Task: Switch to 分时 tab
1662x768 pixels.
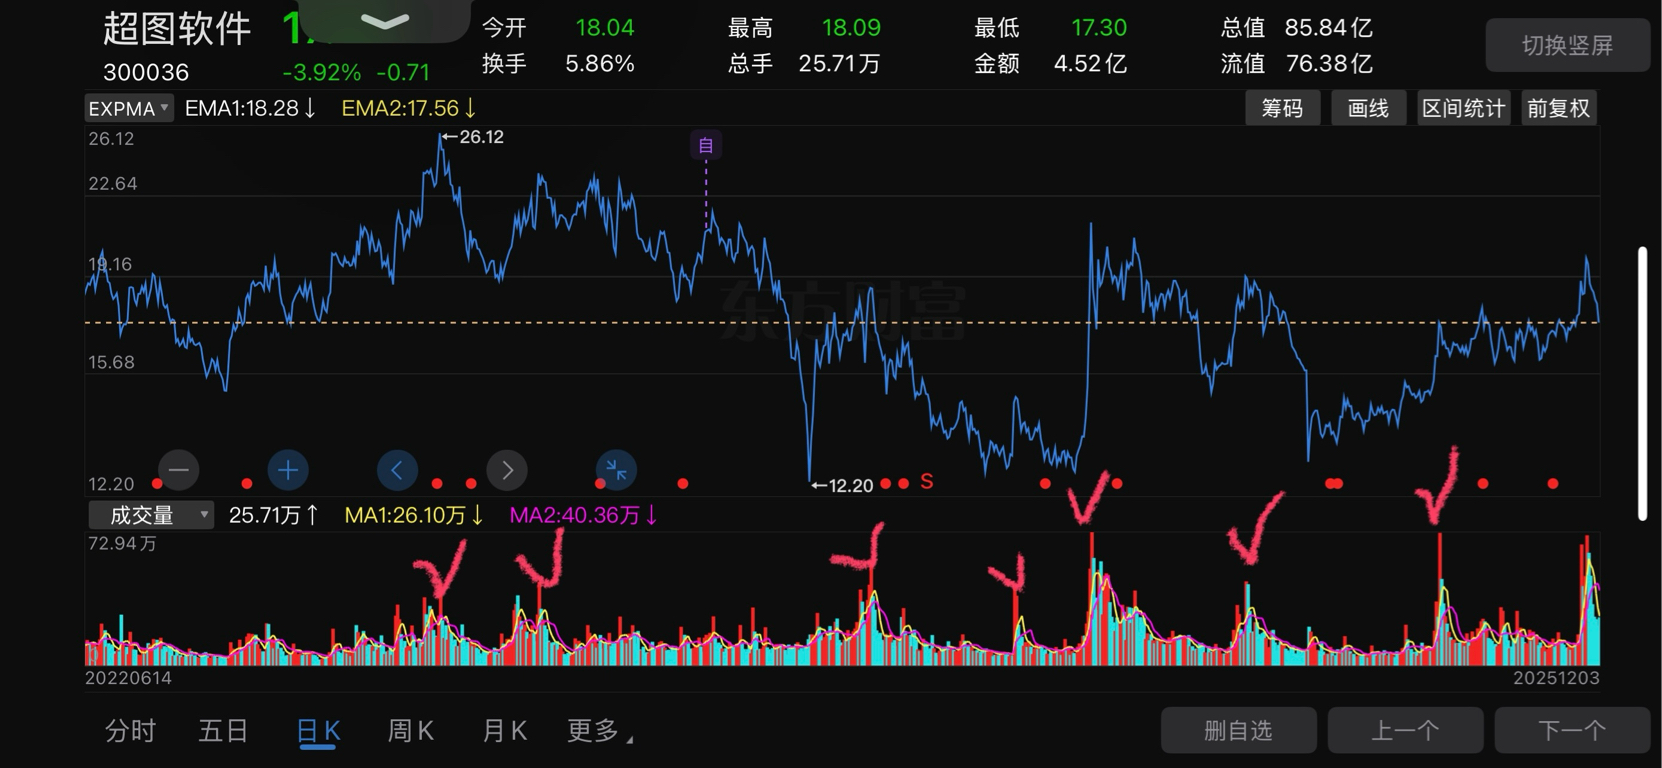Action: point(131,731)
